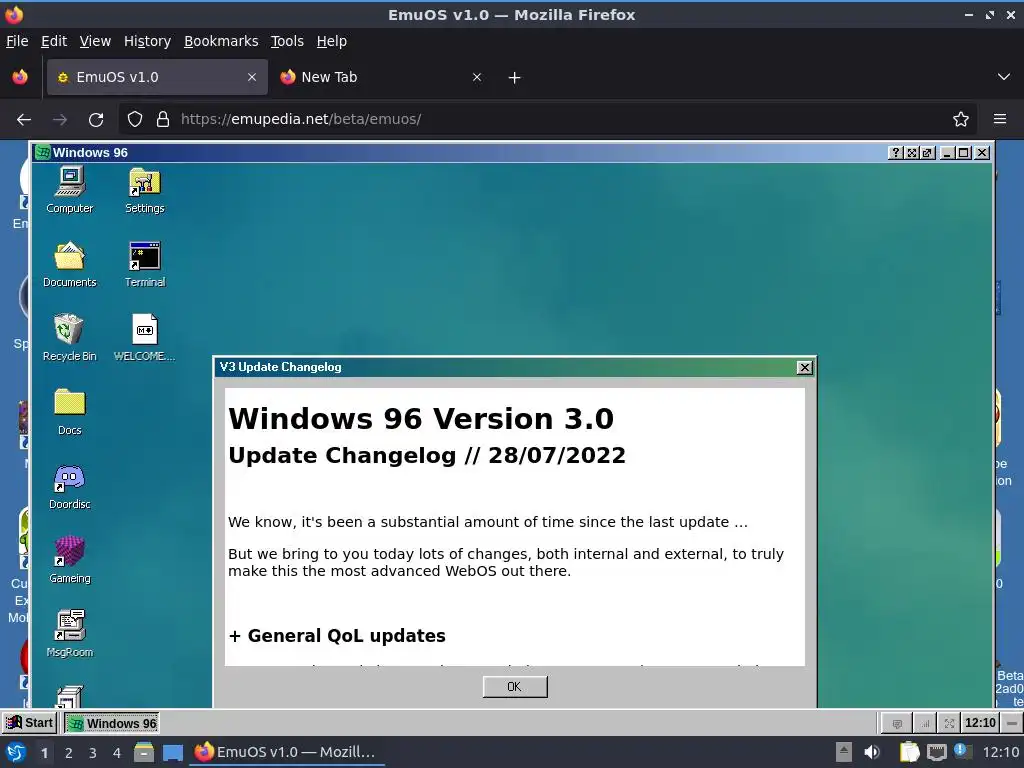Open the Firefox hamburger menu
This screenshot has height=768, width=1024.
1000,120
